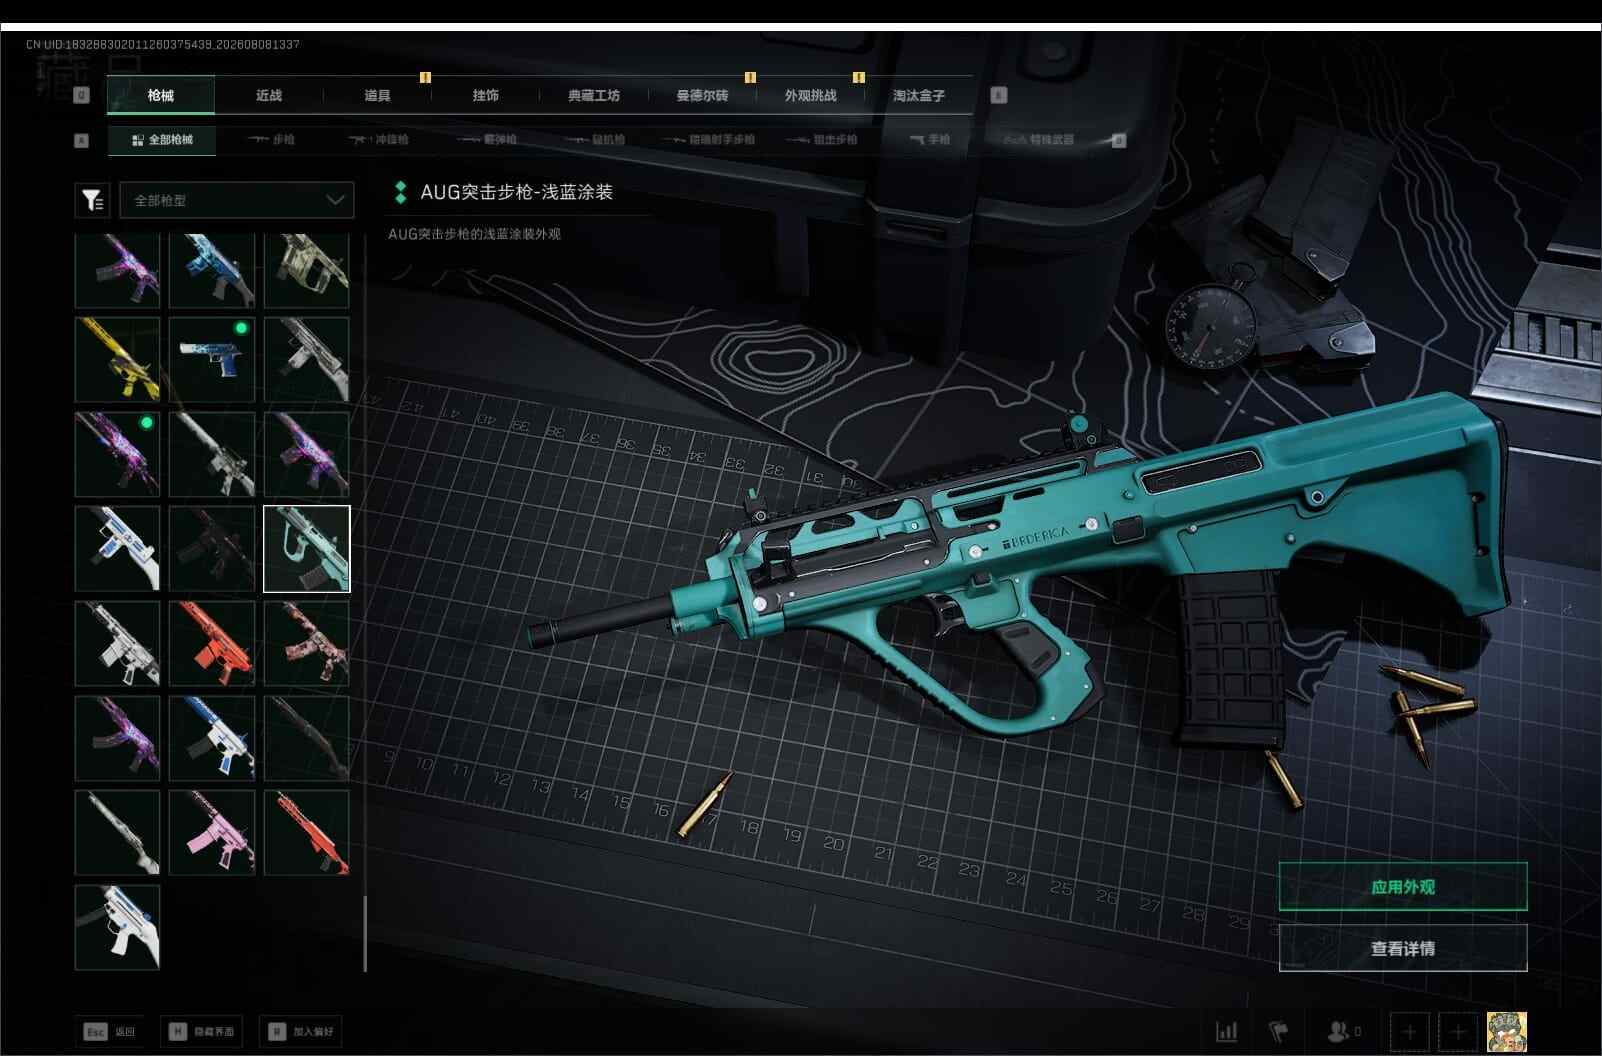
Task: Click the yellow alert badge on 道具
Action: 425,77
